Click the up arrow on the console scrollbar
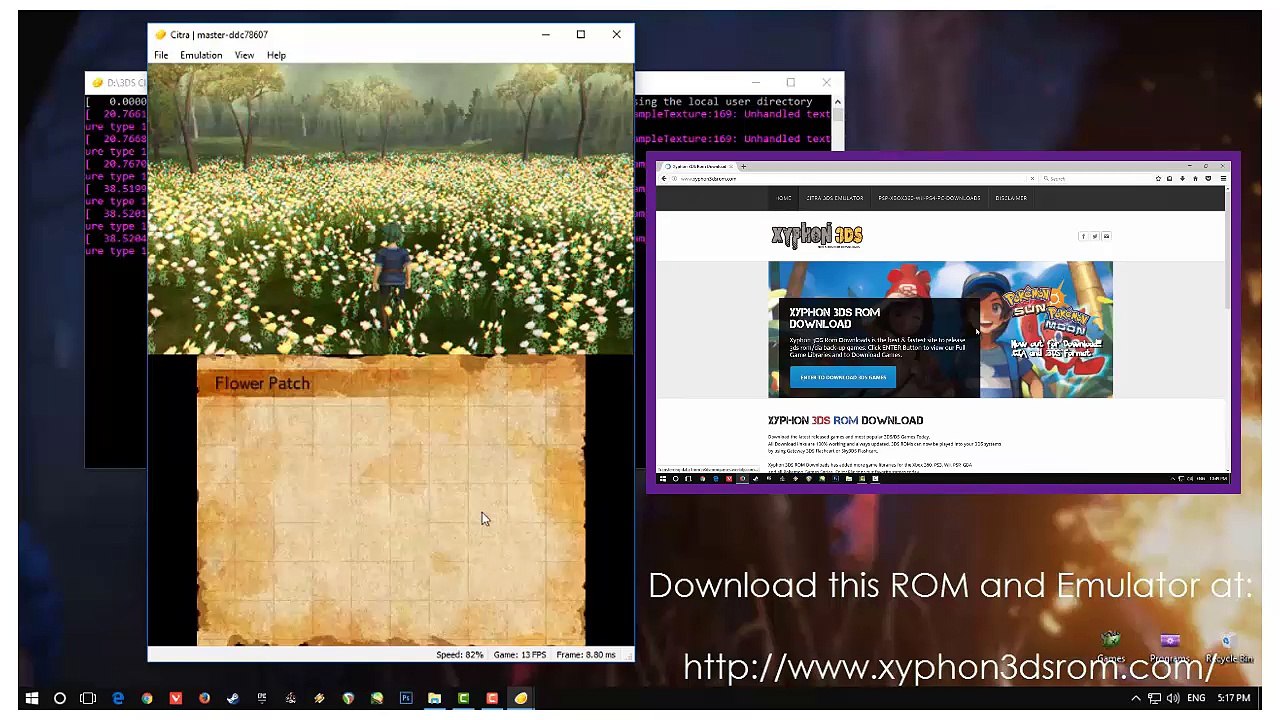 click(837, 101)
